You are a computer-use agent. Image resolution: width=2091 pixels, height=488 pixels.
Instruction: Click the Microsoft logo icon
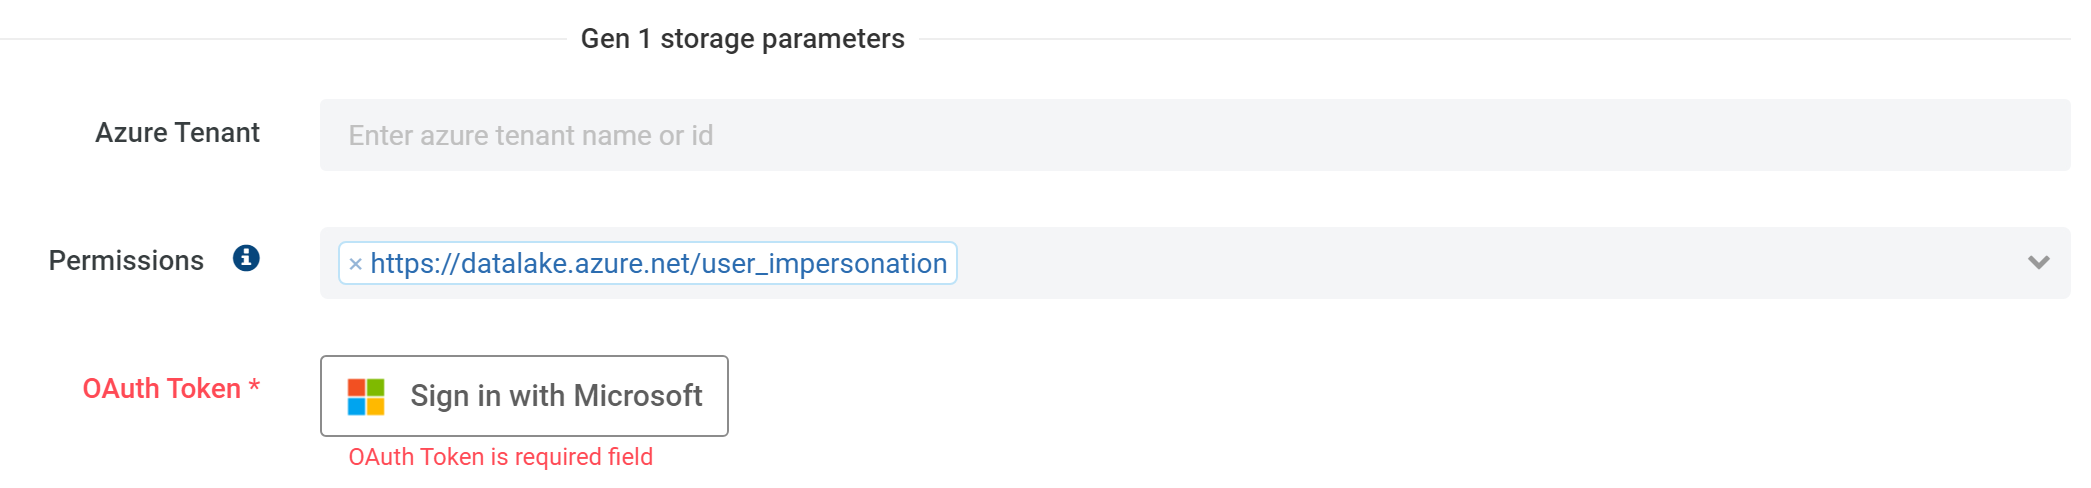point(366,397)
